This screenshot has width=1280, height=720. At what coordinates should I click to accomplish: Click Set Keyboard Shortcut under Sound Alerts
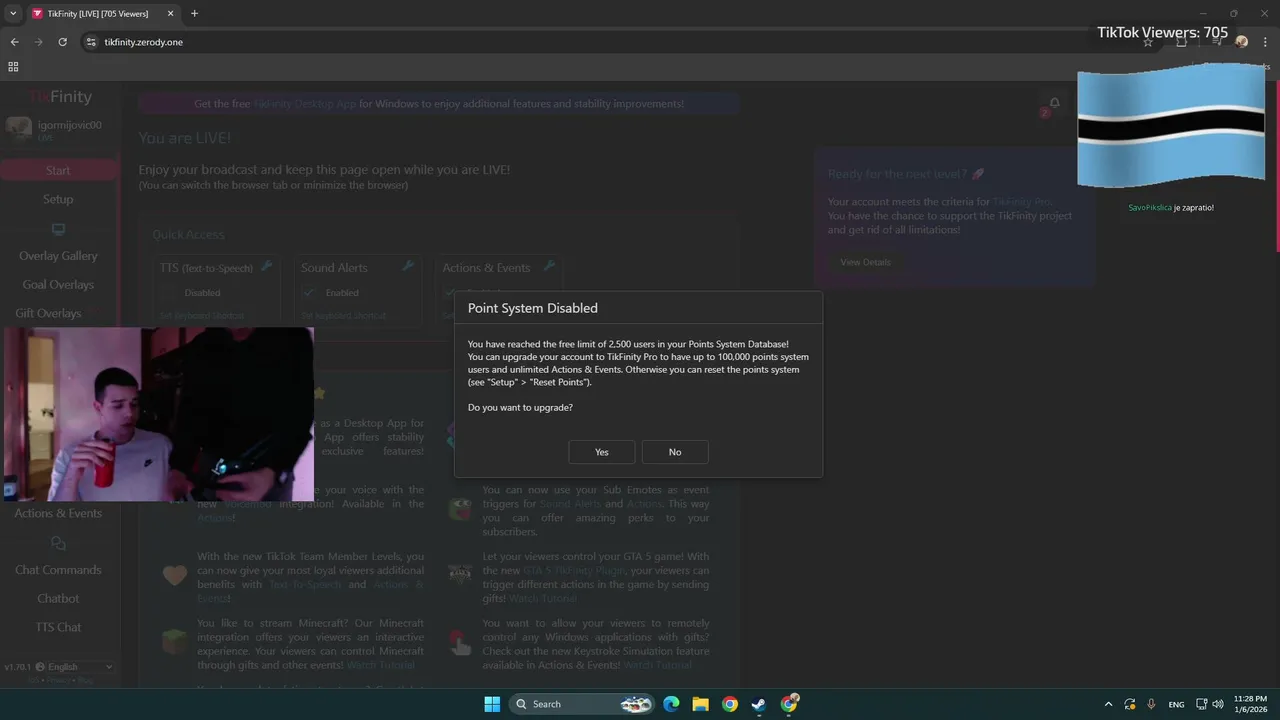click(x=343, y=315)
